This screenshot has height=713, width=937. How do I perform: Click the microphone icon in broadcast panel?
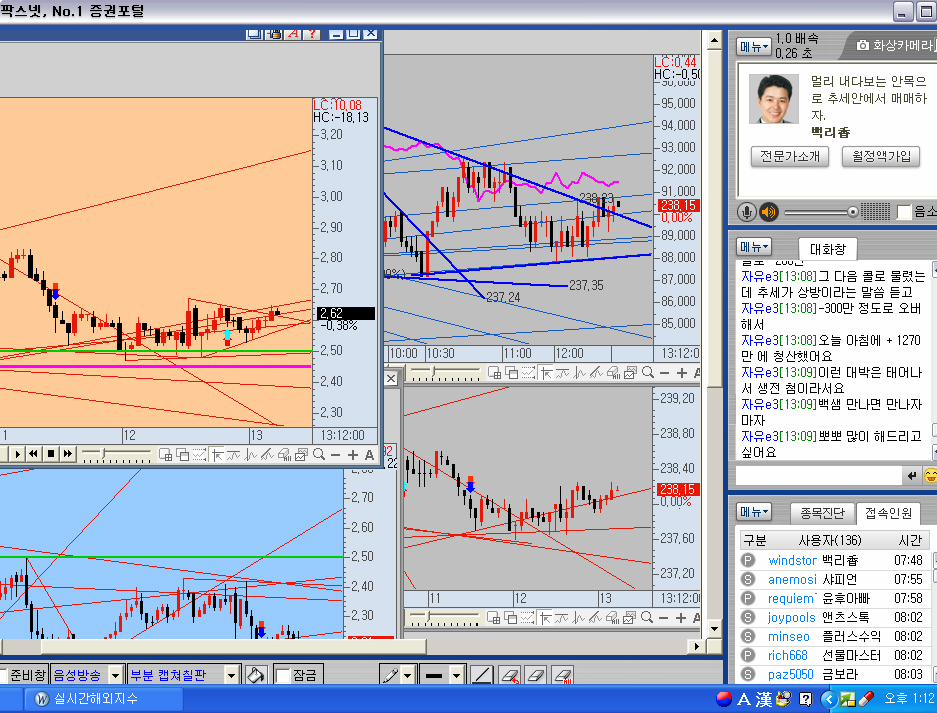pos(746,212)
